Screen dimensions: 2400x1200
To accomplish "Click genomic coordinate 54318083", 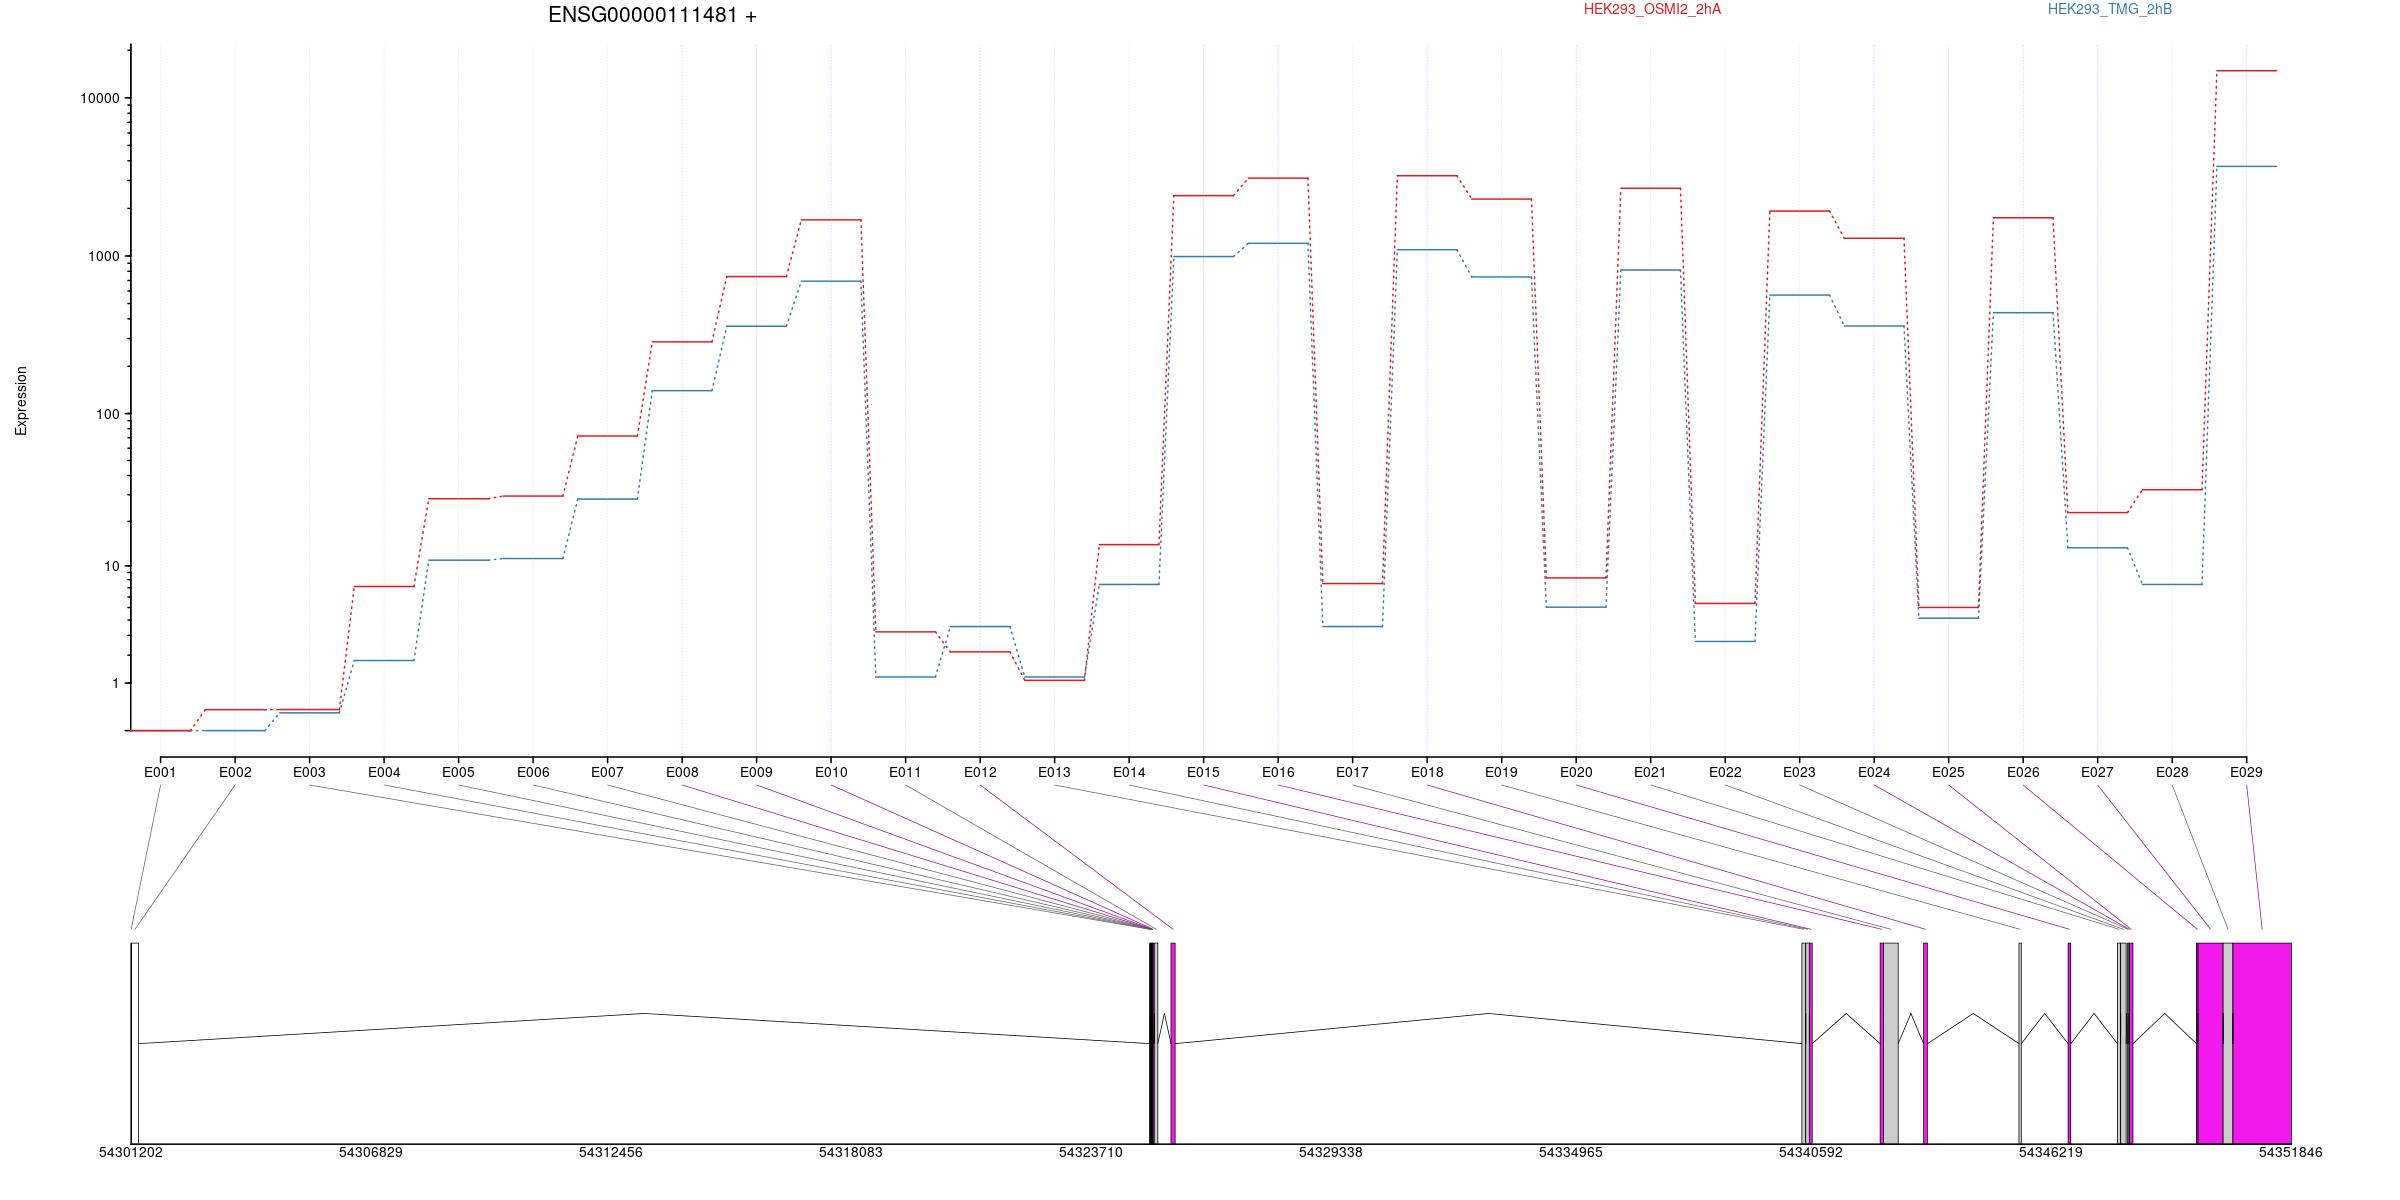I will pos(851,1153).
